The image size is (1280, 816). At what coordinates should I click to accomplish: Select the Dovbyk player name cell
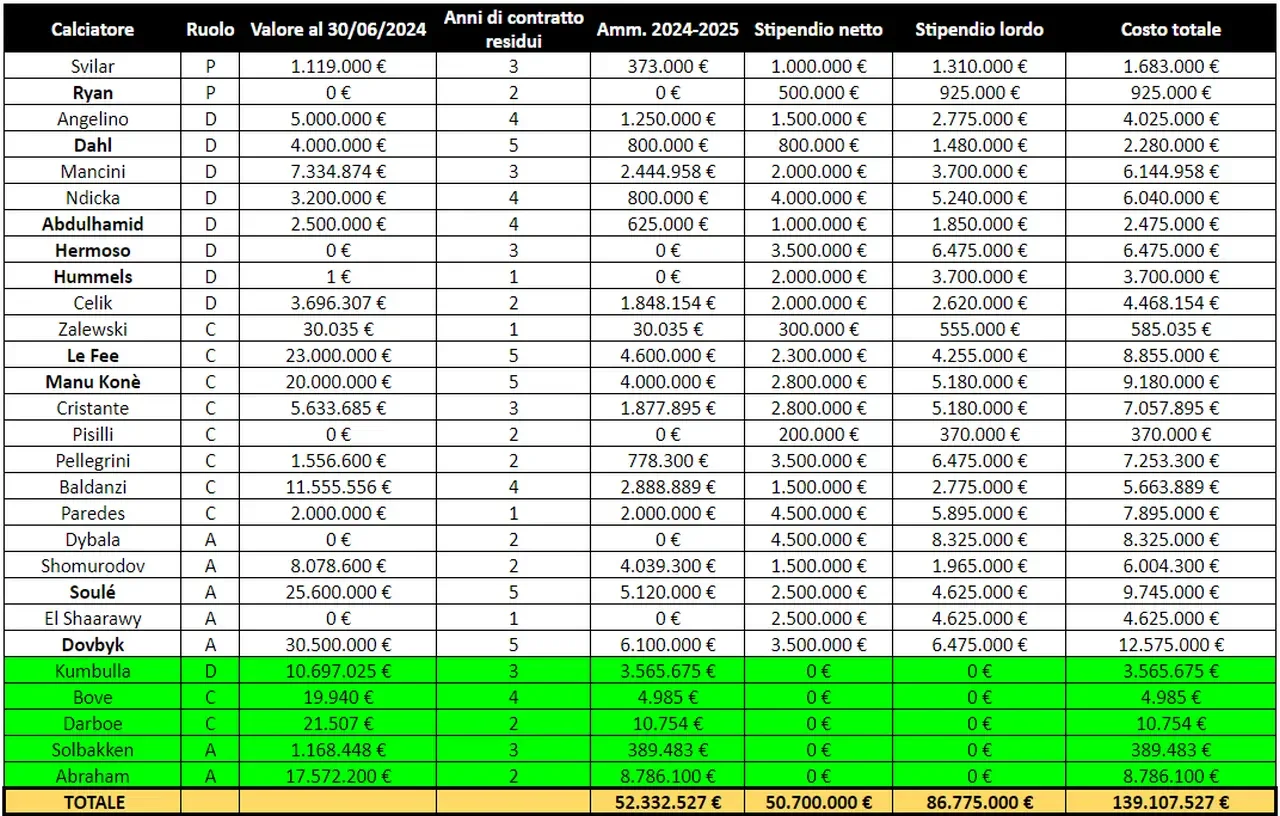(92, 645)
